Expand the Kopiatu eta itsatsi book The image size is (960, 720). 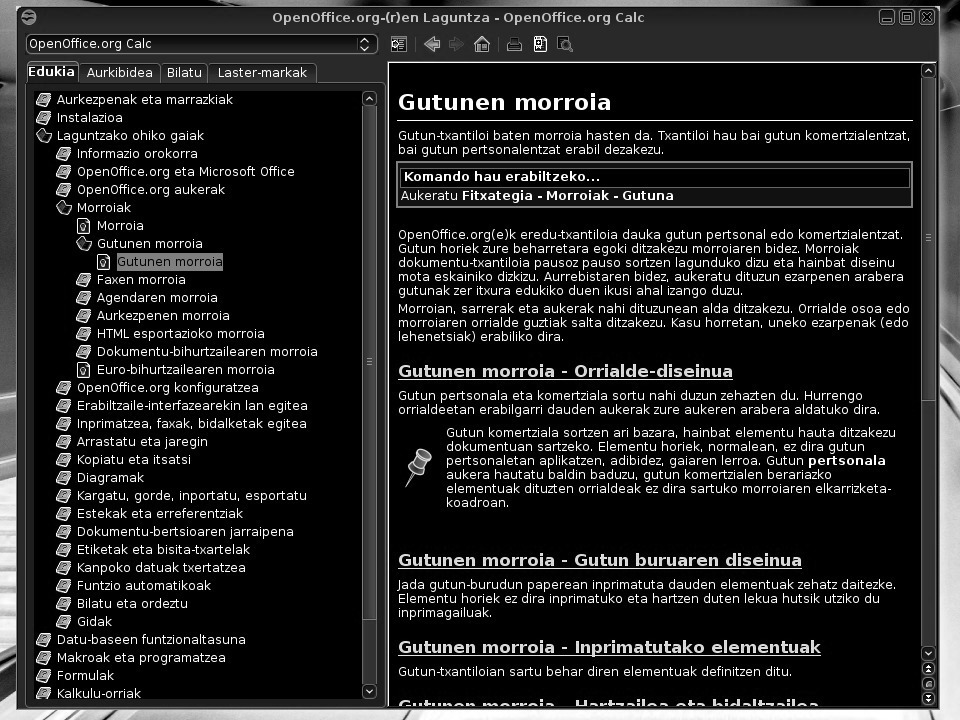pos(124,460)
